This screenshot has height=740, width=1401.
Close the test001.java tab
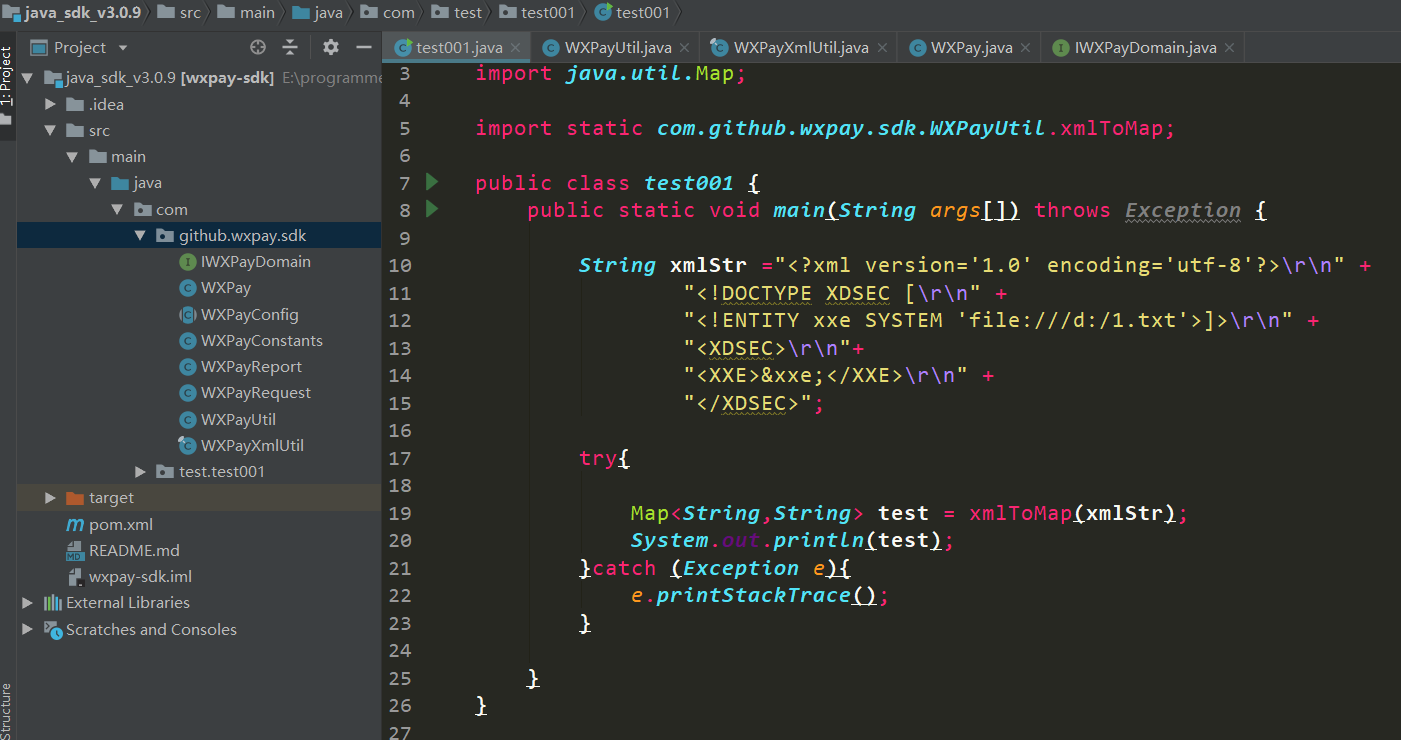[515, 48]
